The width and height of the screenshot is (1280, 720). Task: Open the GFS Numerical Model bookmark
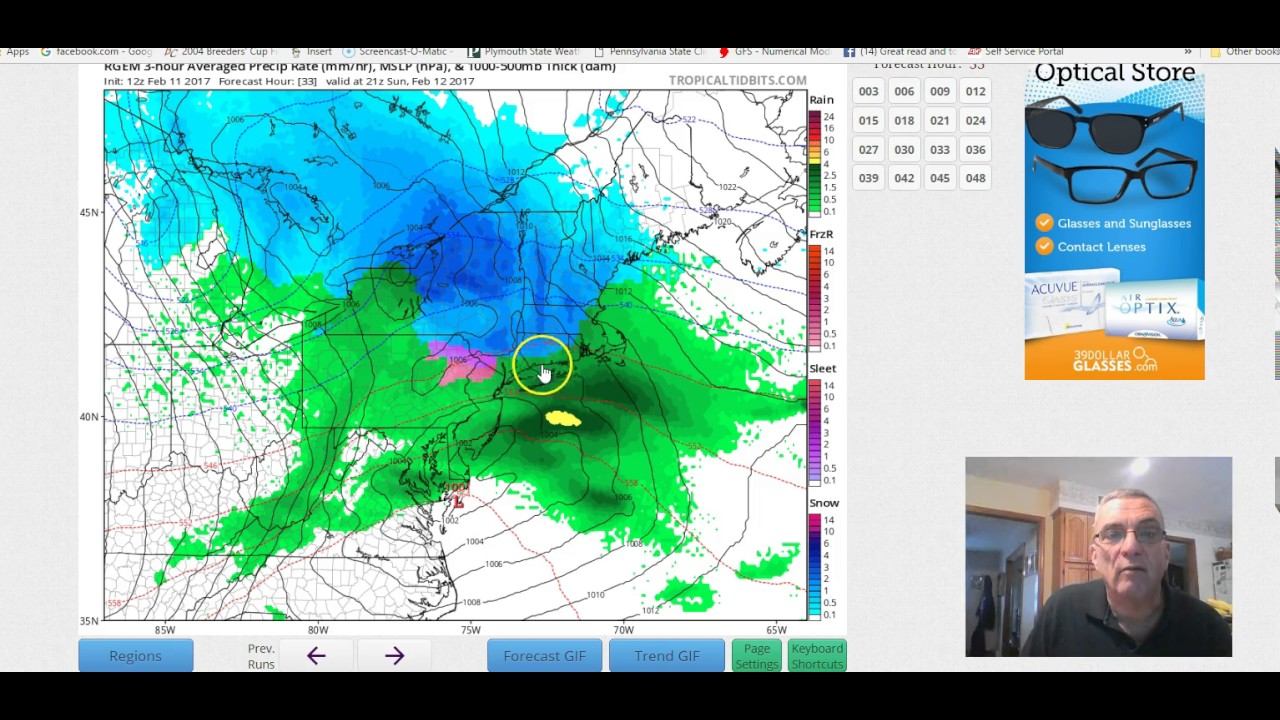(774, 51)
